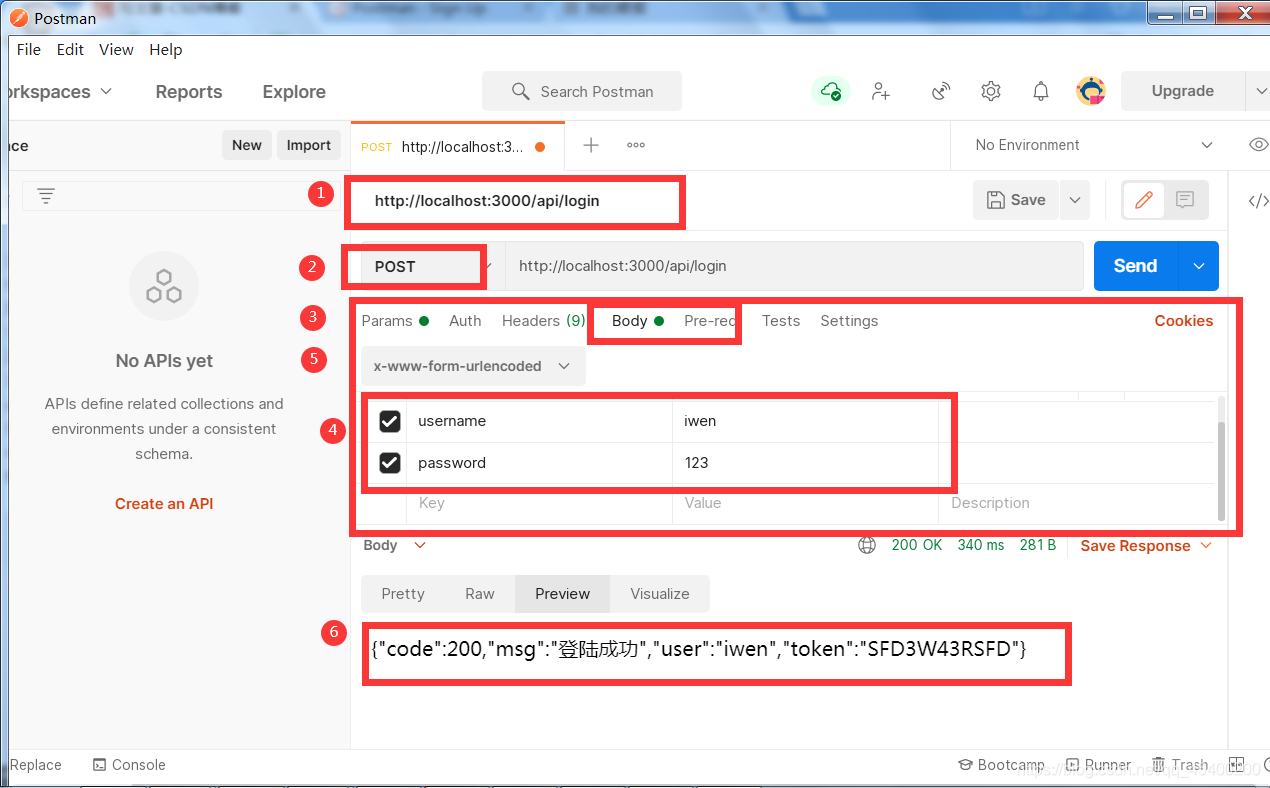This screenshot has height=788, width=1270.
Task: Click the Import button
Action: [x=309, y=145]
